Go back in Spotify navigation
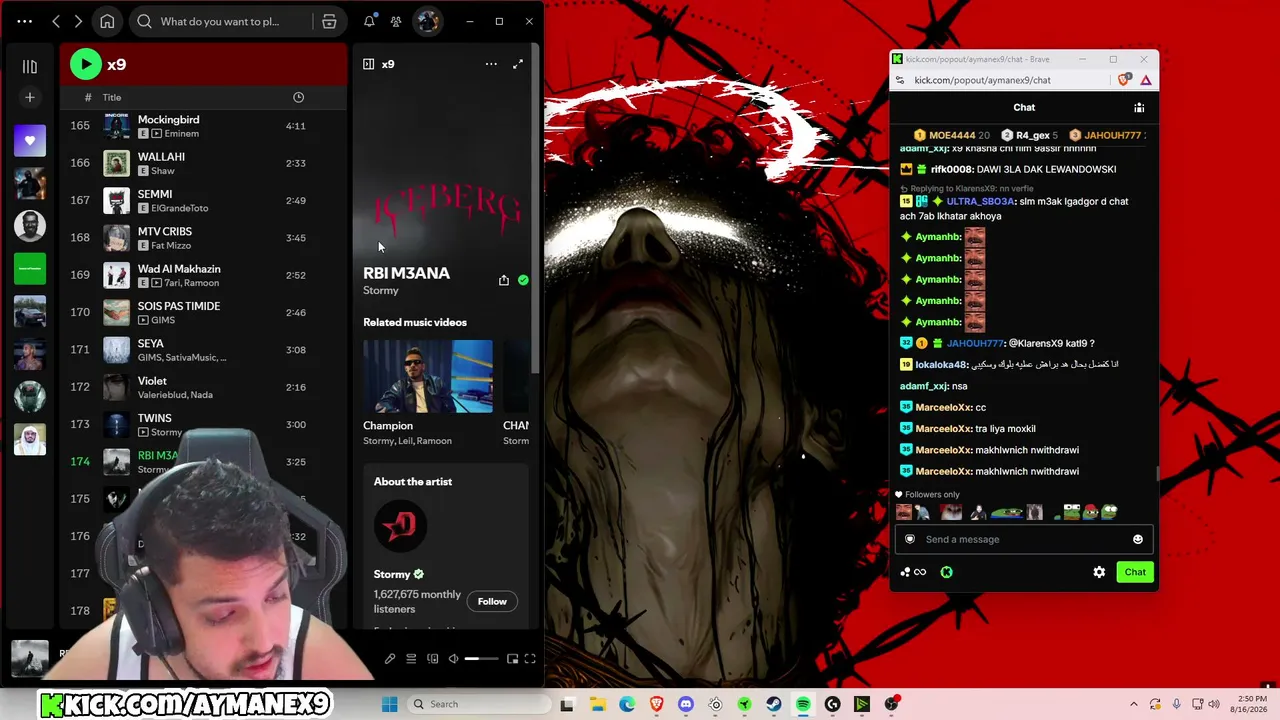Viewport: 1280px width, 720px height. click(56, 21)
